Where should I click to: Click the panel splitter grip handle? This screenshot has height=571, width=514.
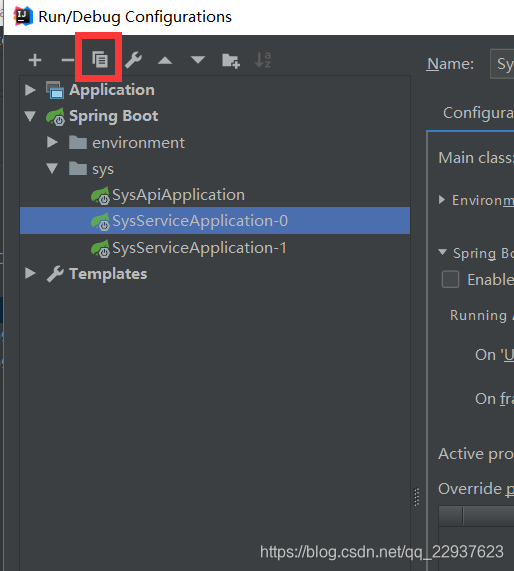pyautogui.click(x=417, y=497)
